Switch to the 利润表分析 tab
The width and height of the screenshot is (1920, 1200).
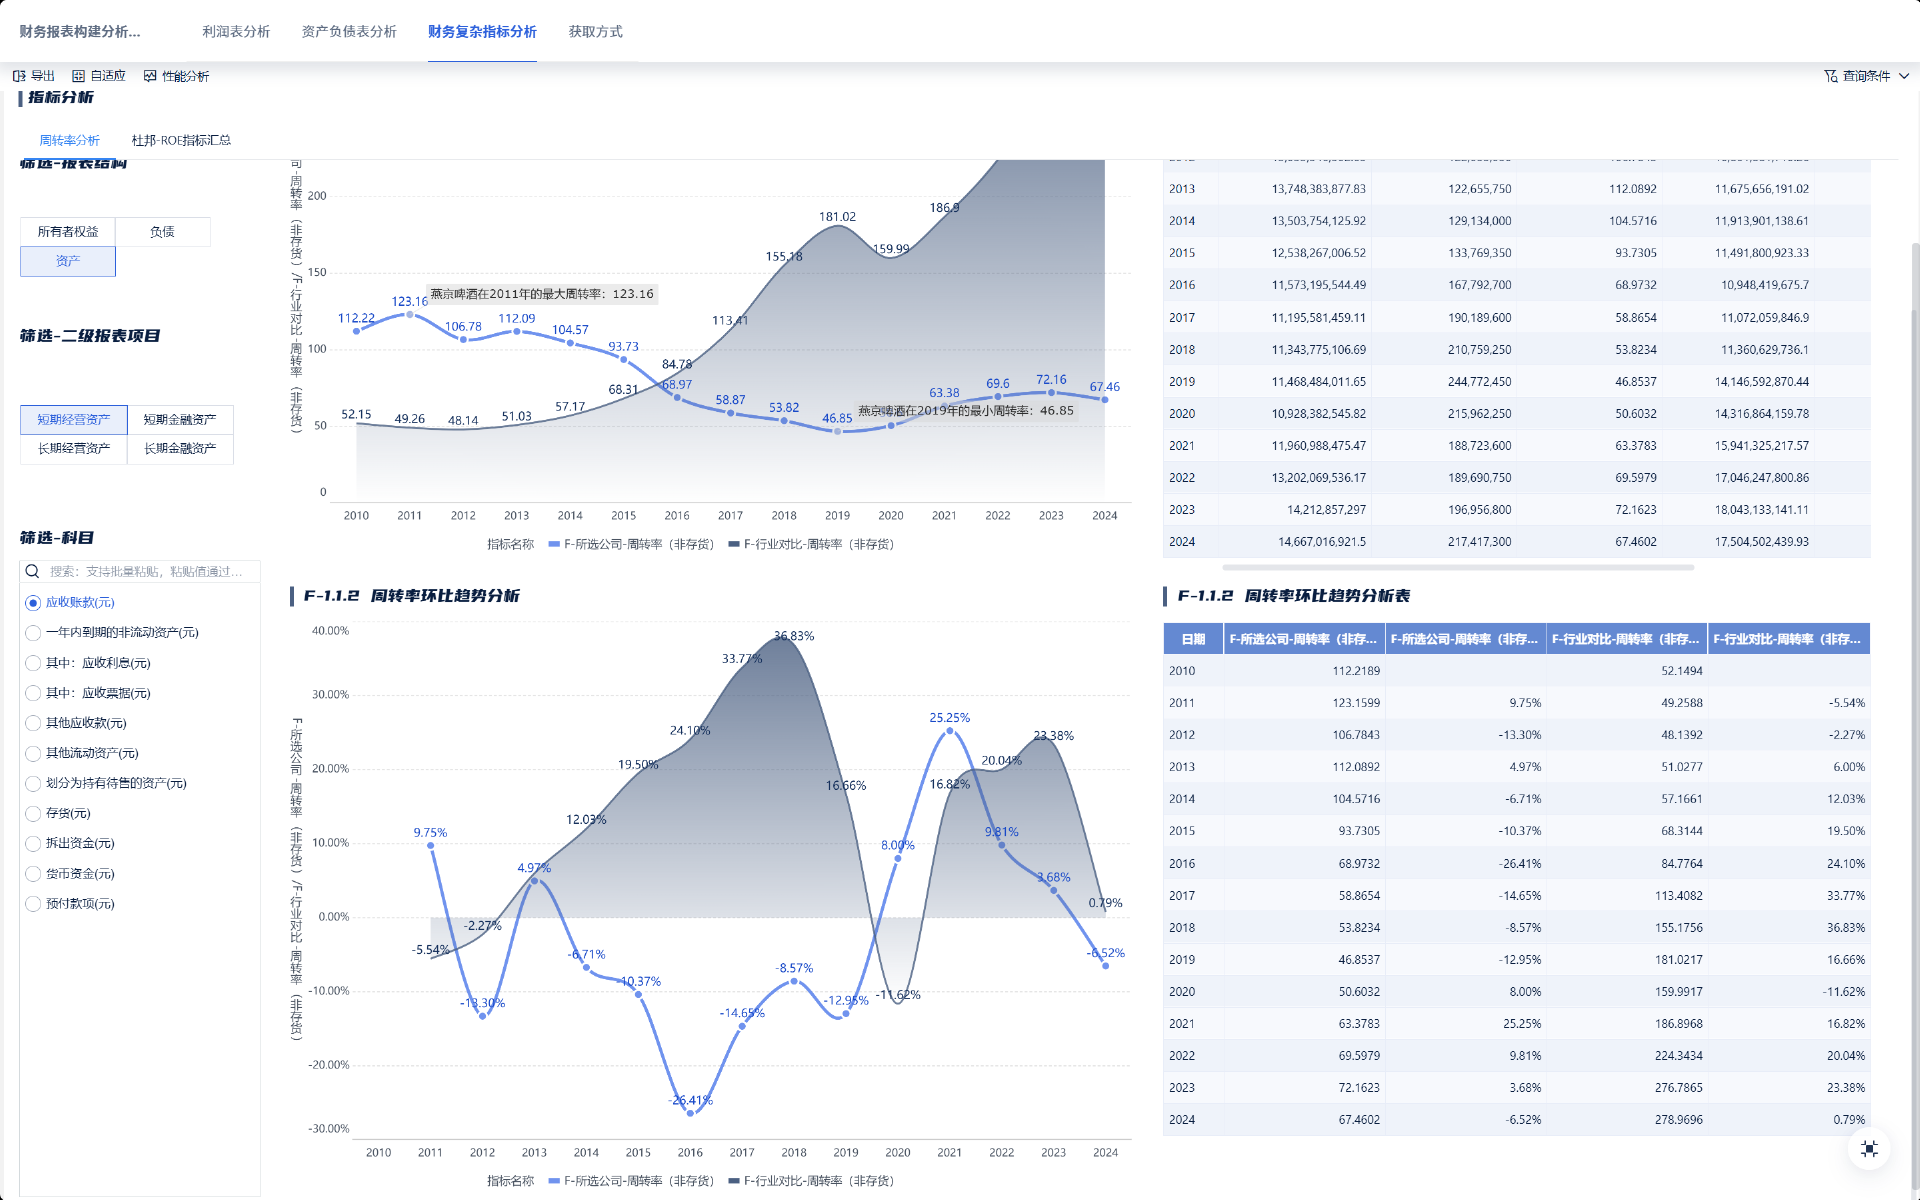[236, 32]
